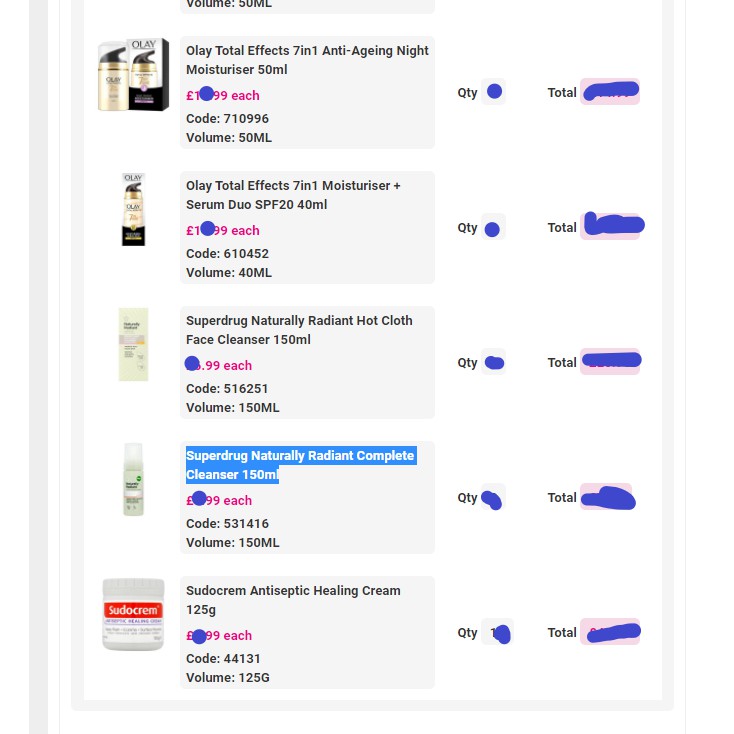
Task: Click the Sudocrem tub product image
Action: click(133, 614)
